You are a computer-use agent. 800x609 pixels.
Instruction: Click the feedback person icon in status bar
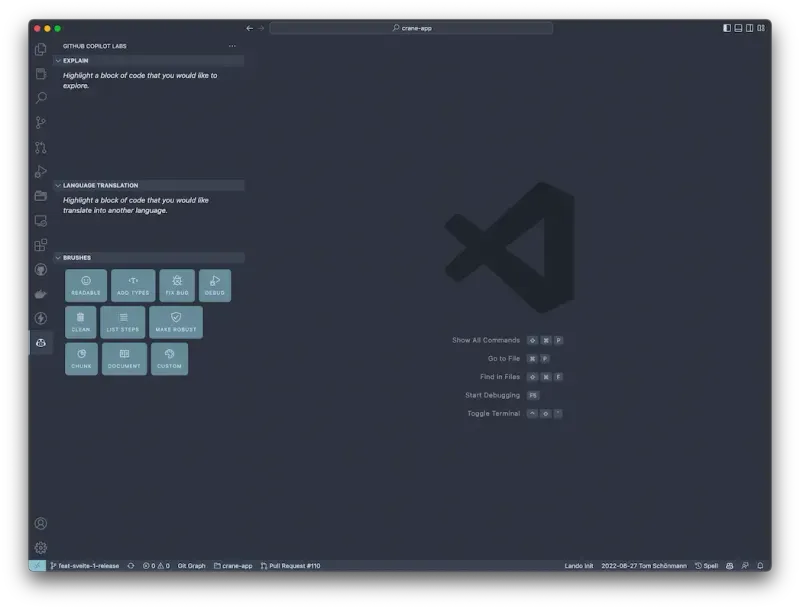pos(745,566)
